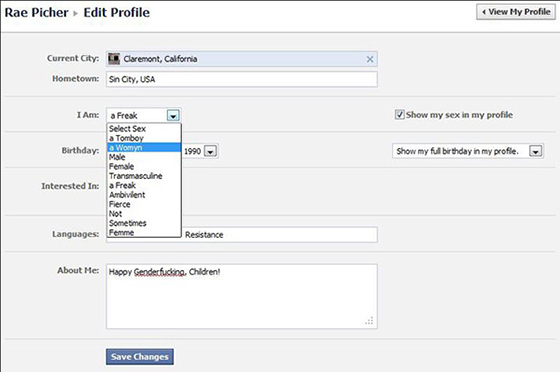Image resolution: width=560 pixels, height=372 pixels.
Task: Remove Claremont, California with the X icon
Action: point(370,59)
